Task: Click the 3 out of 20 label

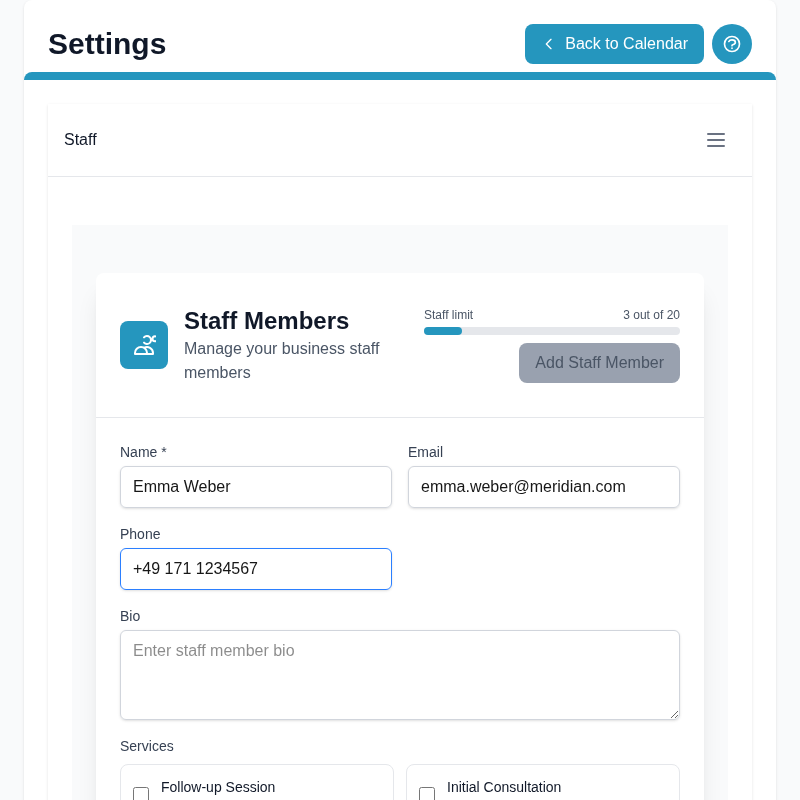Action: (651, 315)
